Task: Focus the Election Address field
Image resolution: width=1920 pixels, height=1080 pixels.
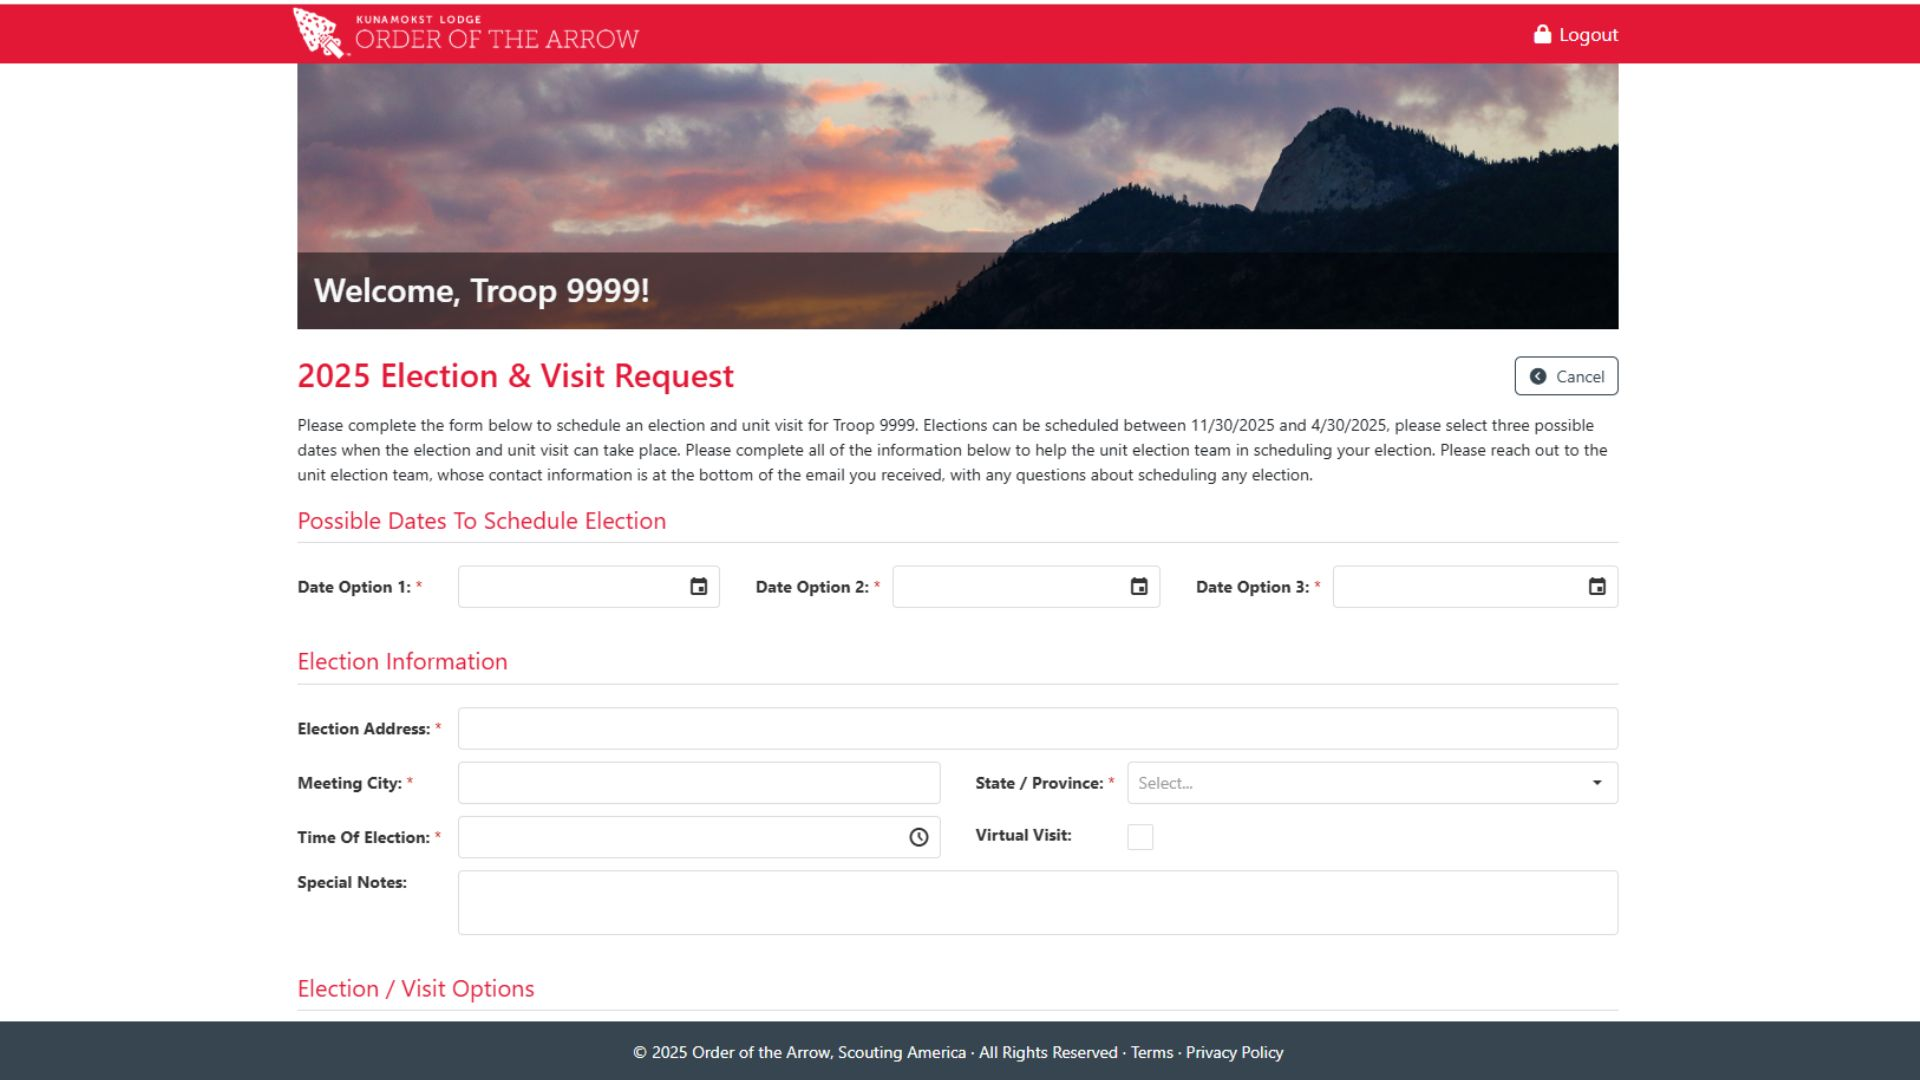Action: click(x=1037, y=729)
